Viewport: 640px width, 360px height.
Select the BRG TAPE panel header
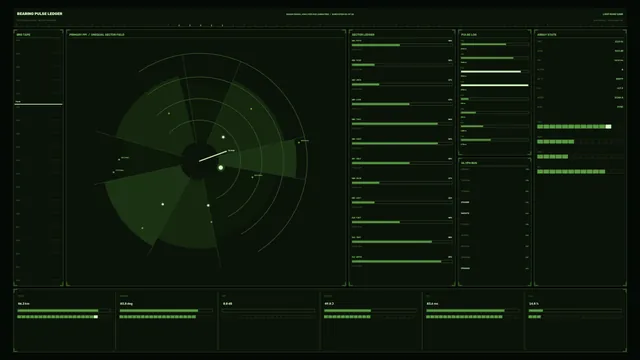(x=23, y=35)
